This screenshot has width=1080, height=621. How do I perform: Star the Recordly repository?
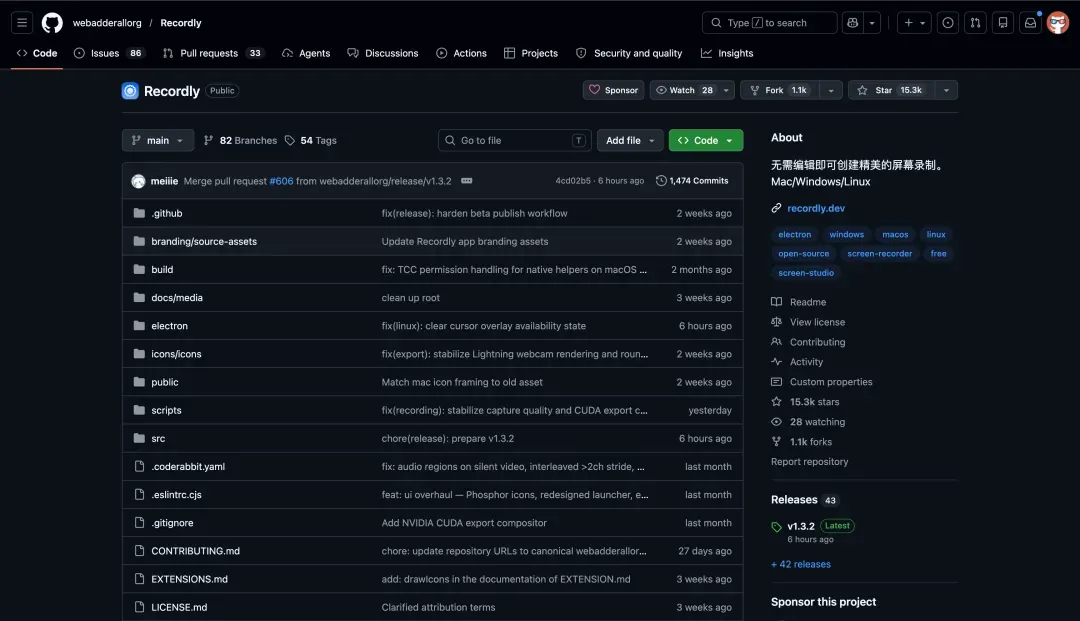point(891,90)
